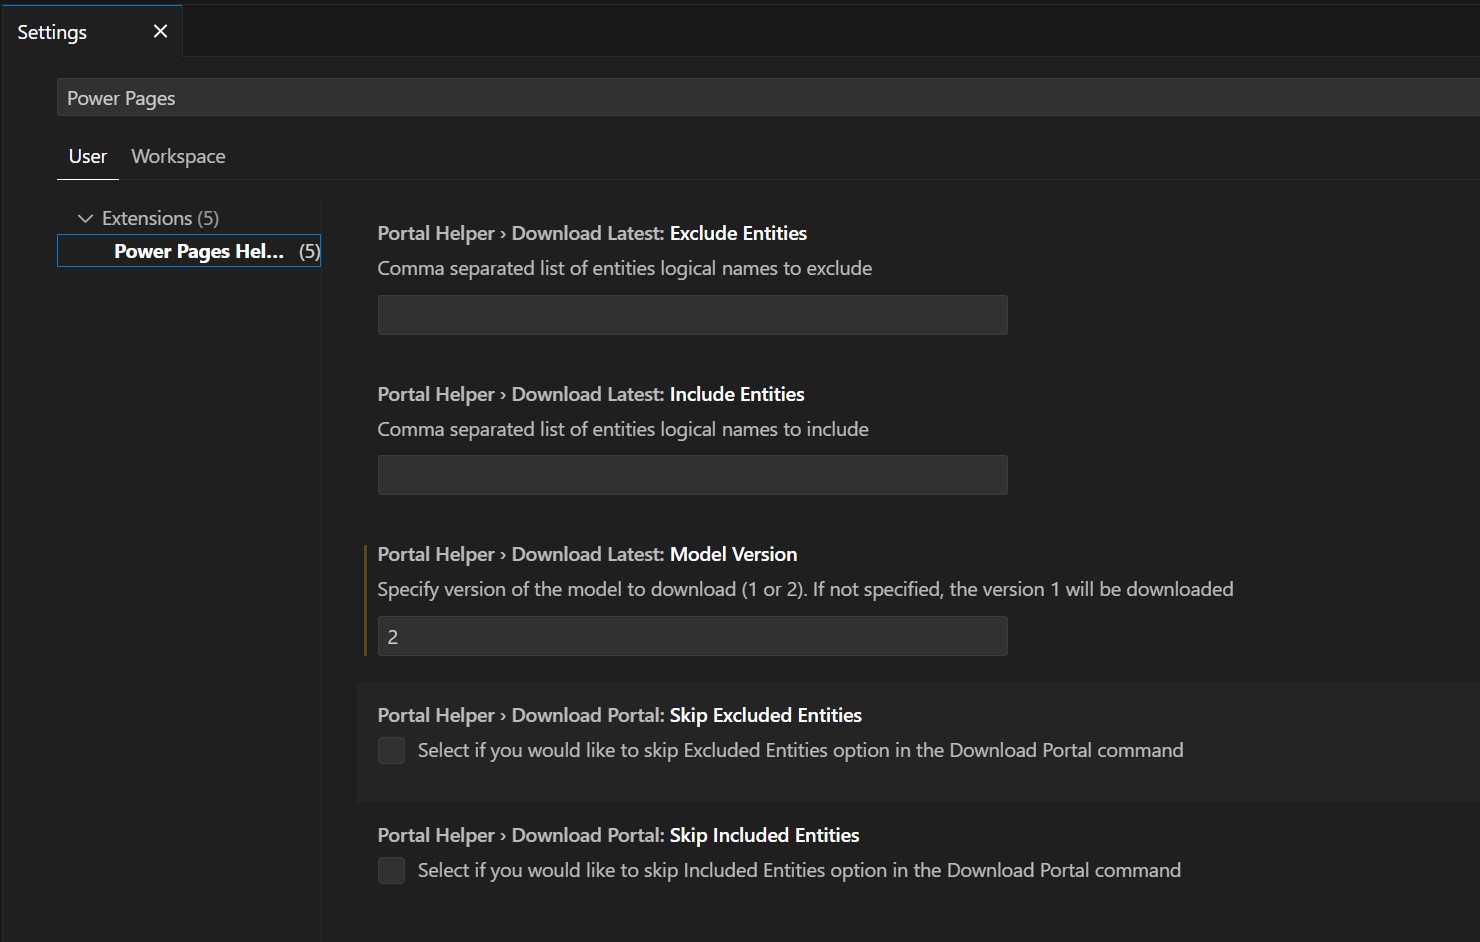
Task: Click 'Comma separated list of entities logical names to include'
Action: pos(623,429)
